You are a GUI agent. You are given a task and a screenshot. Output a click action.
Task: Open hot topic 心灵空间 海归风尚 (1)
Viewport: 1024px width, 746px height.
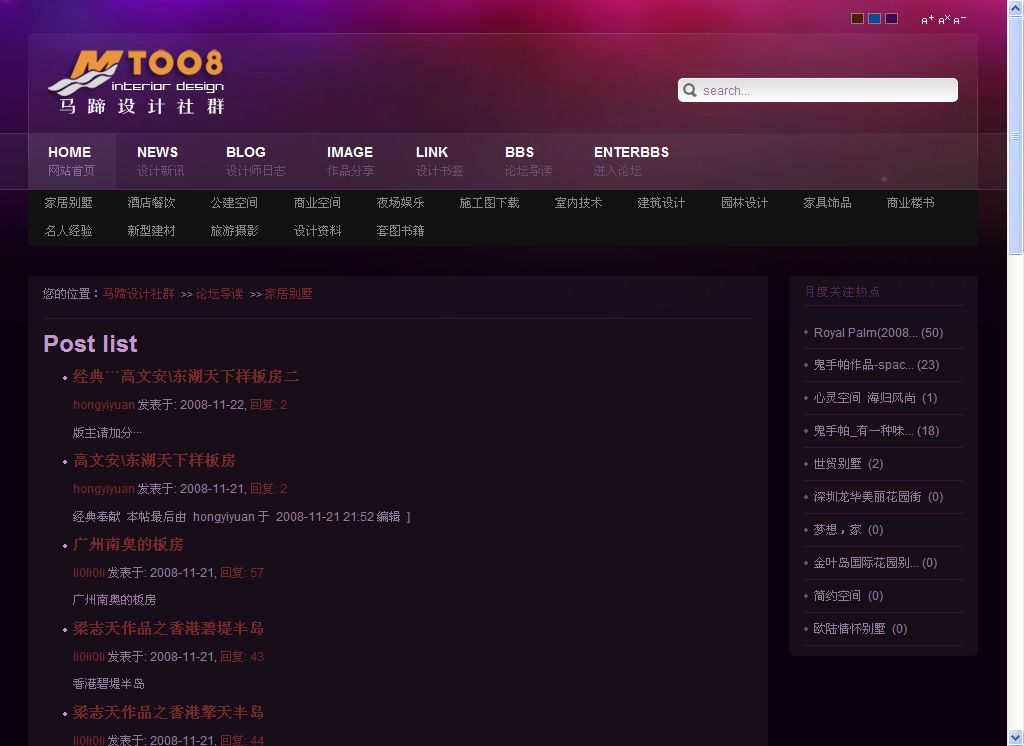click(x=875, y=398)
